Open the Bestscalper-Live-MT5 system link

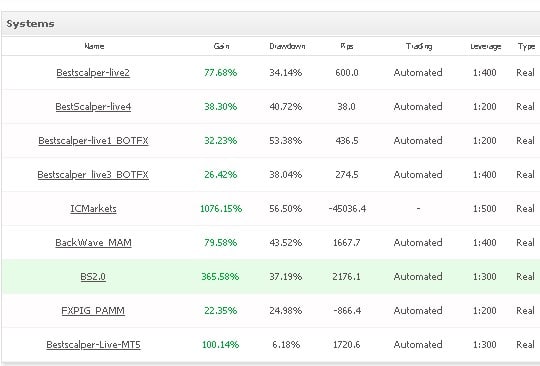[93, 345]
